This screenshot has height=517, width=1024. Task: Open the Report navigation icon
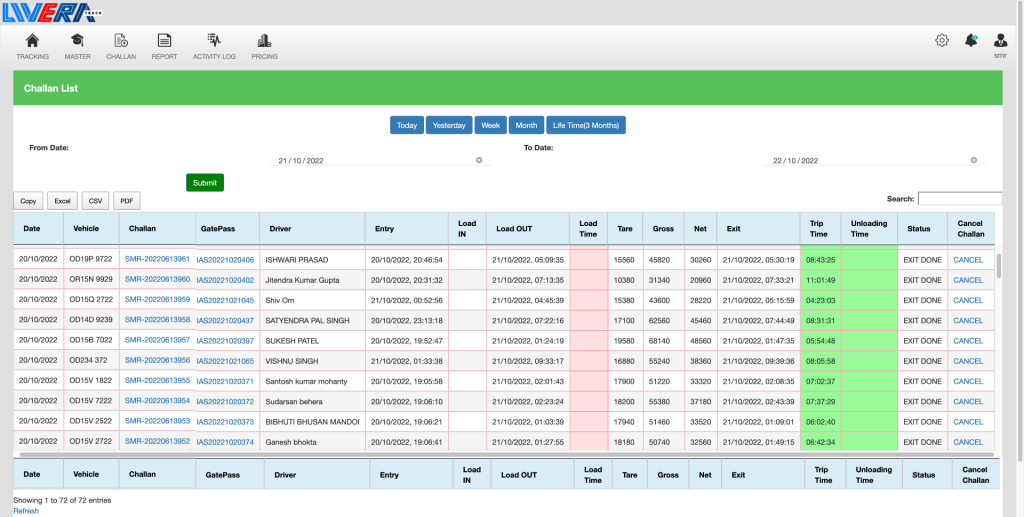[x=164, y=41]
